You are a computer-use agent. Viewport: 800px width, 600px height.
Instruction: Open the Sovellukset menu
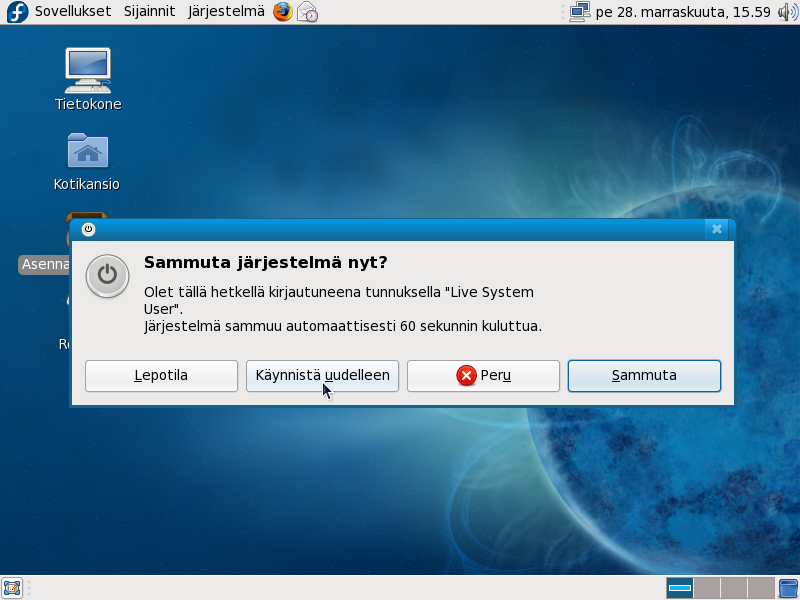click(x=73, y=12)
